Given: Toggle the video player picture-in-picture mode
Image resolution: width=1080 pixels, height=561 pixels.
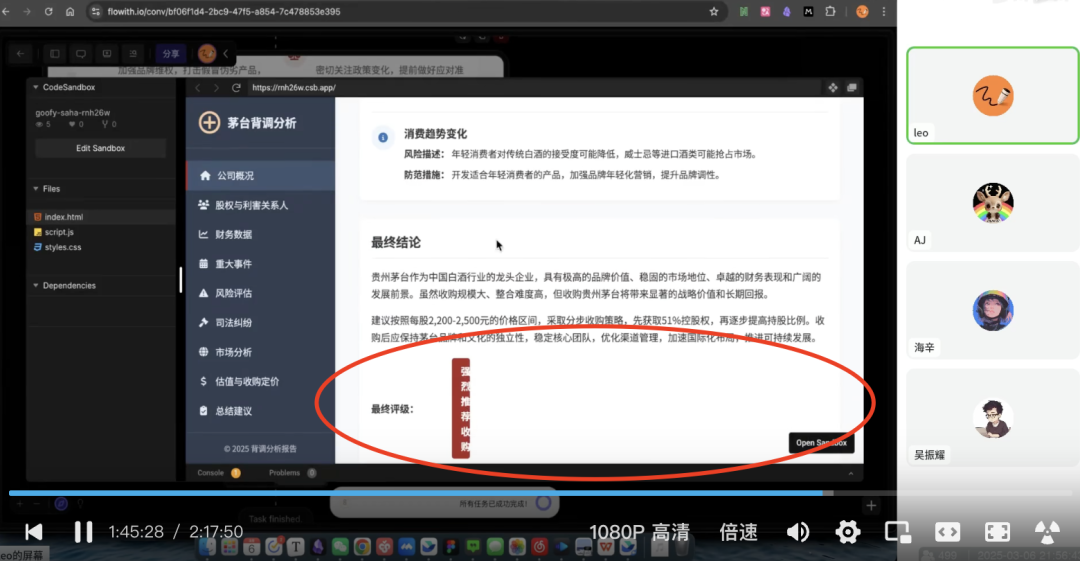Looking at the screenshot, I should click(898, 531).
